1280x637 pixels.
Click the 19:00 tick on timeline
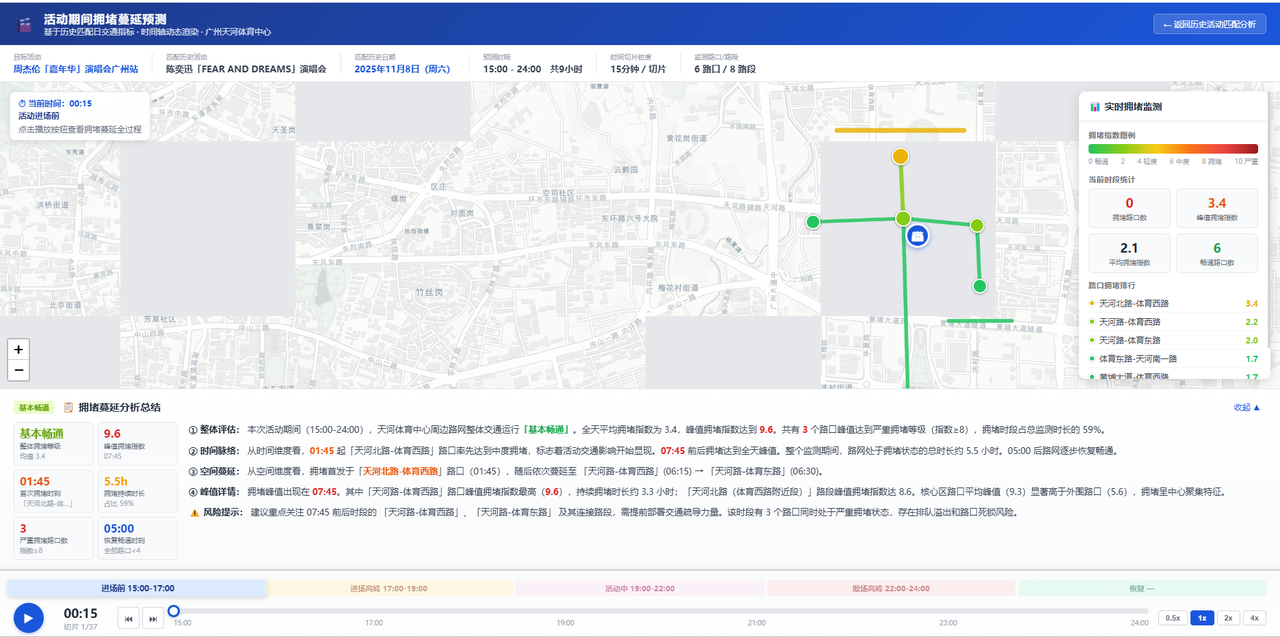566,622
